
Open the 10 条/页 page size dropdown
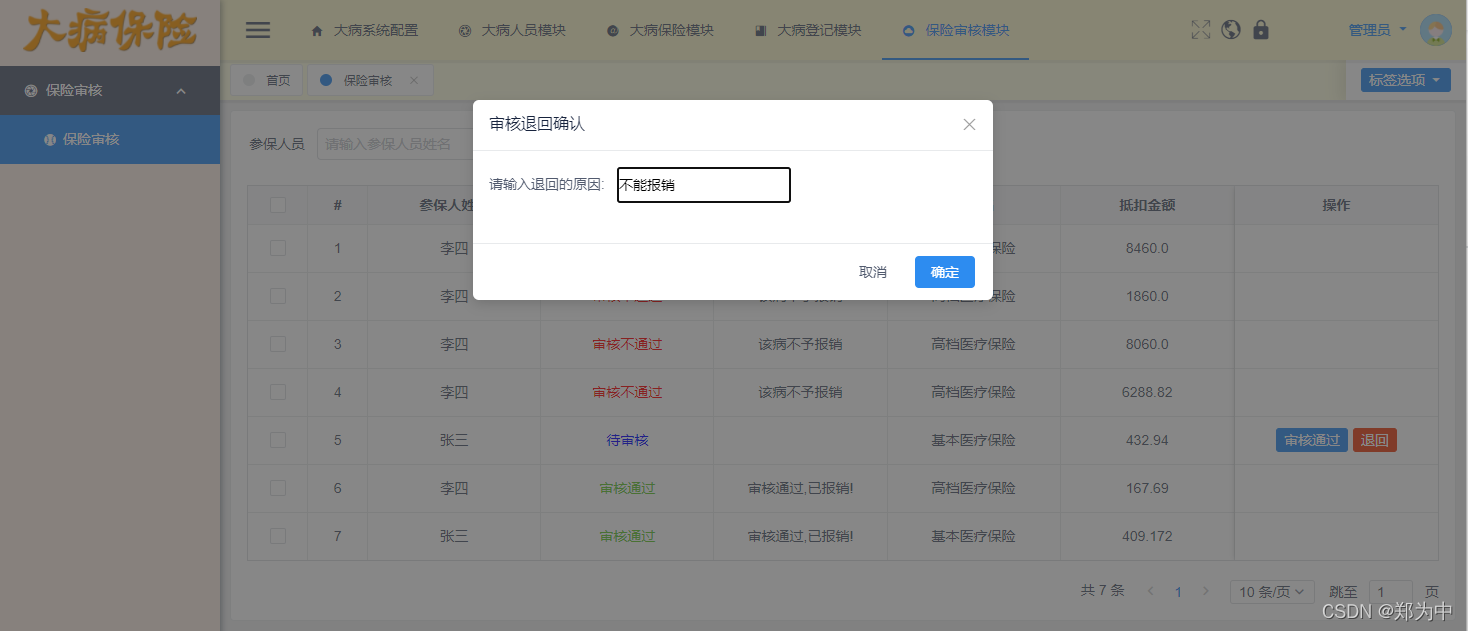[x=1271, y=591]
